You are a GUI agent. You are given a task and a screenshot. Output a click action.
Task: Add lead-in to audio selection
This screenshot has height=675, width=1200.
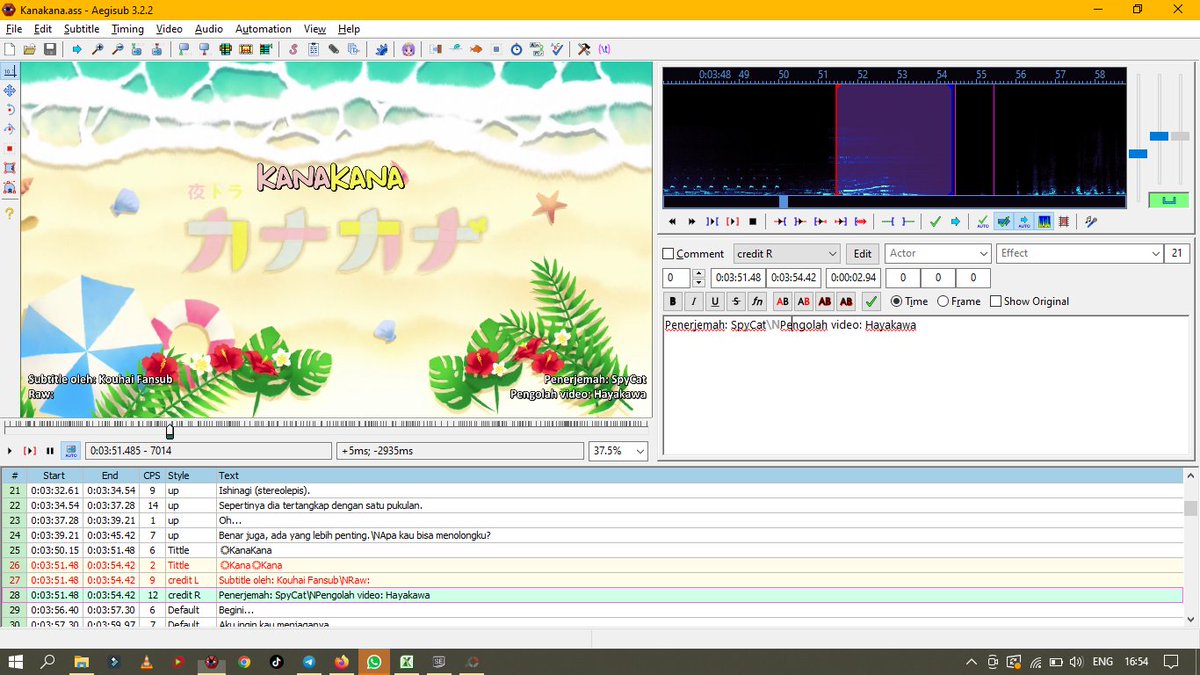[887, 221]
